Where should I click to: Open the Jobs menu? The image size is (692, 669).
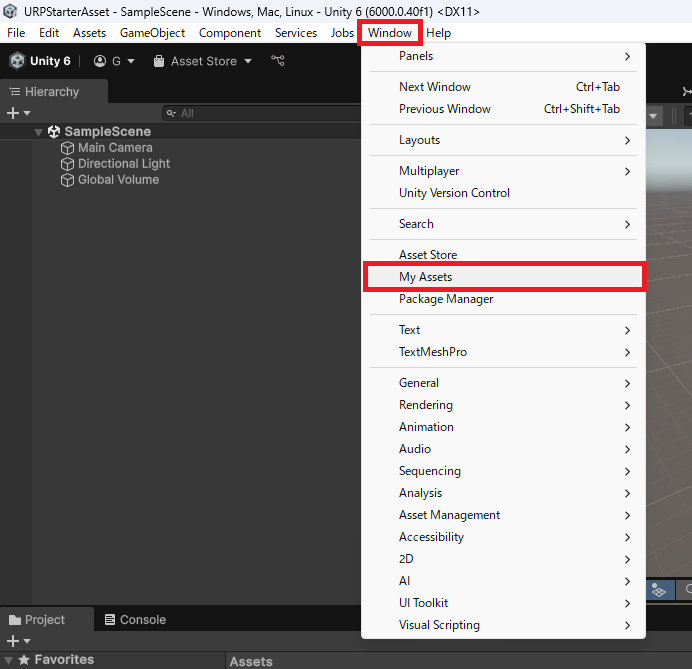tap(342, 33)
